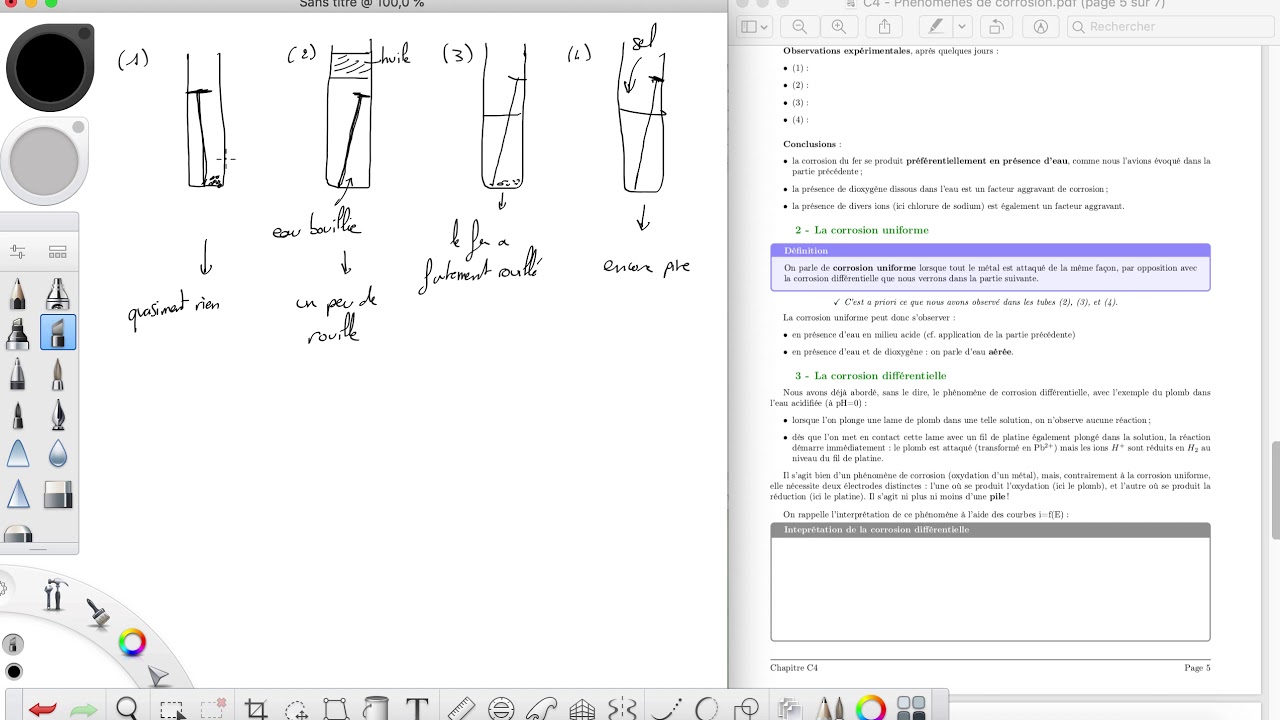This screenshot has height=720, width=1280.
Task: Open the Ruler guide tool
Action: tap(460, 709)
